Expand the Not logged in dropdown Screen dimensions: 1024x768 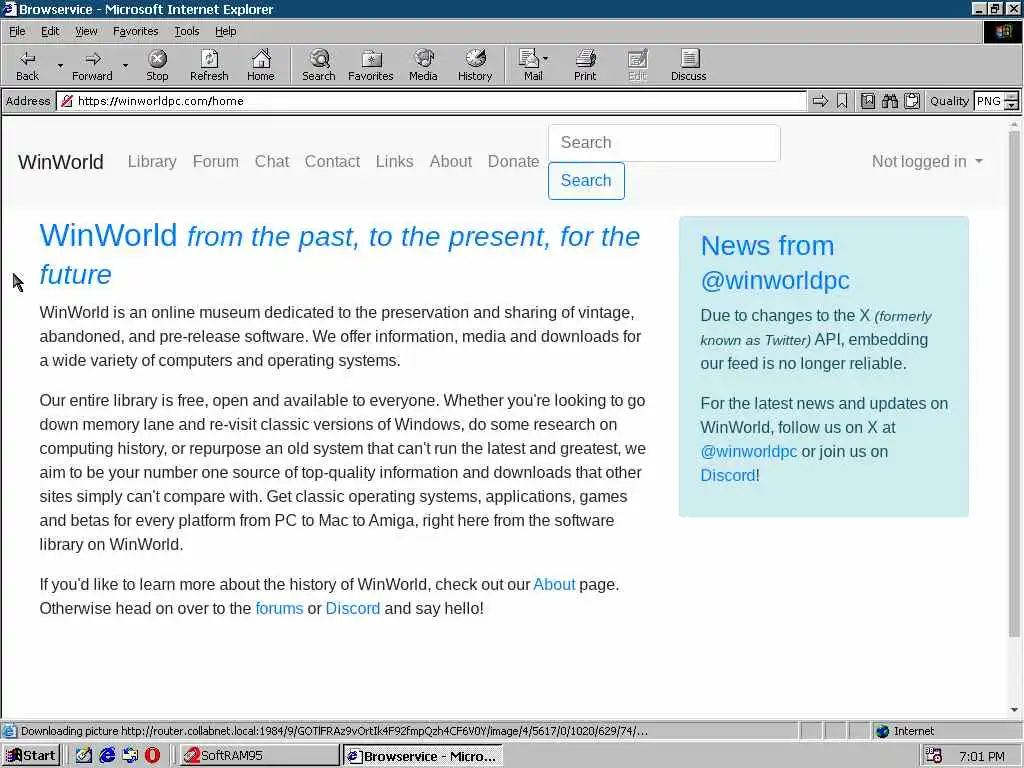tap(927, 161)
